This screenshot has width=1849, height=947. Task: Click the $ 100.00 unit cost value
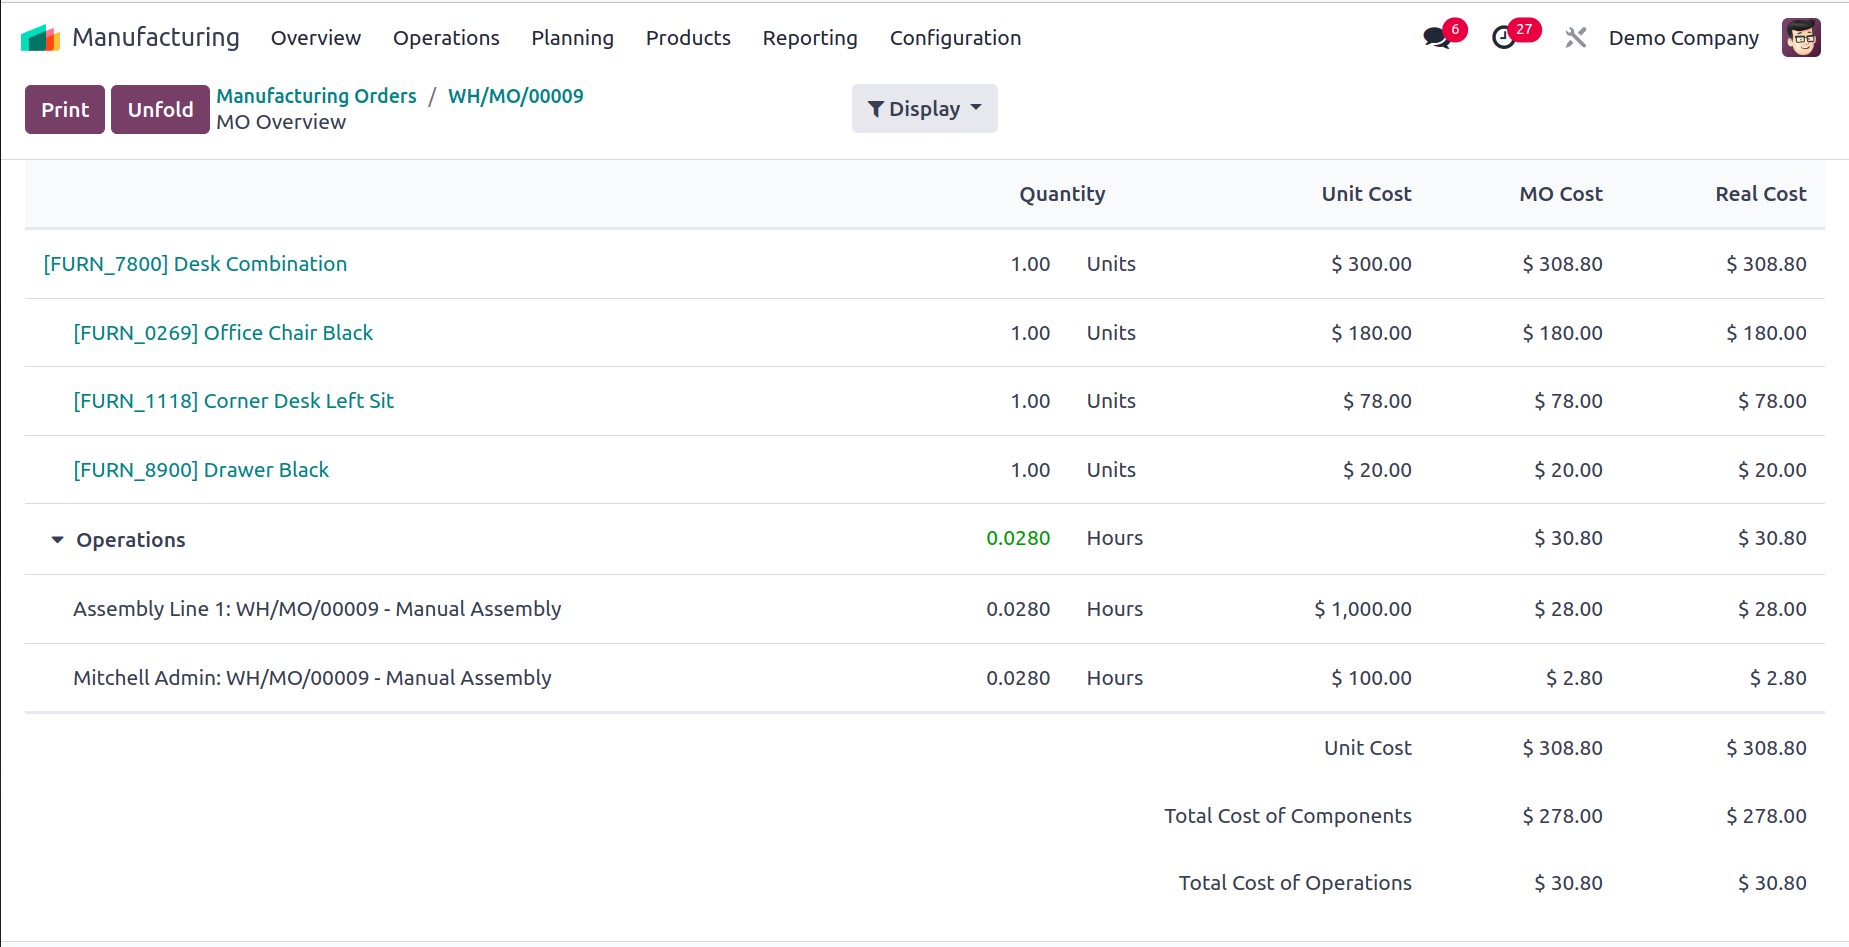1371,678
